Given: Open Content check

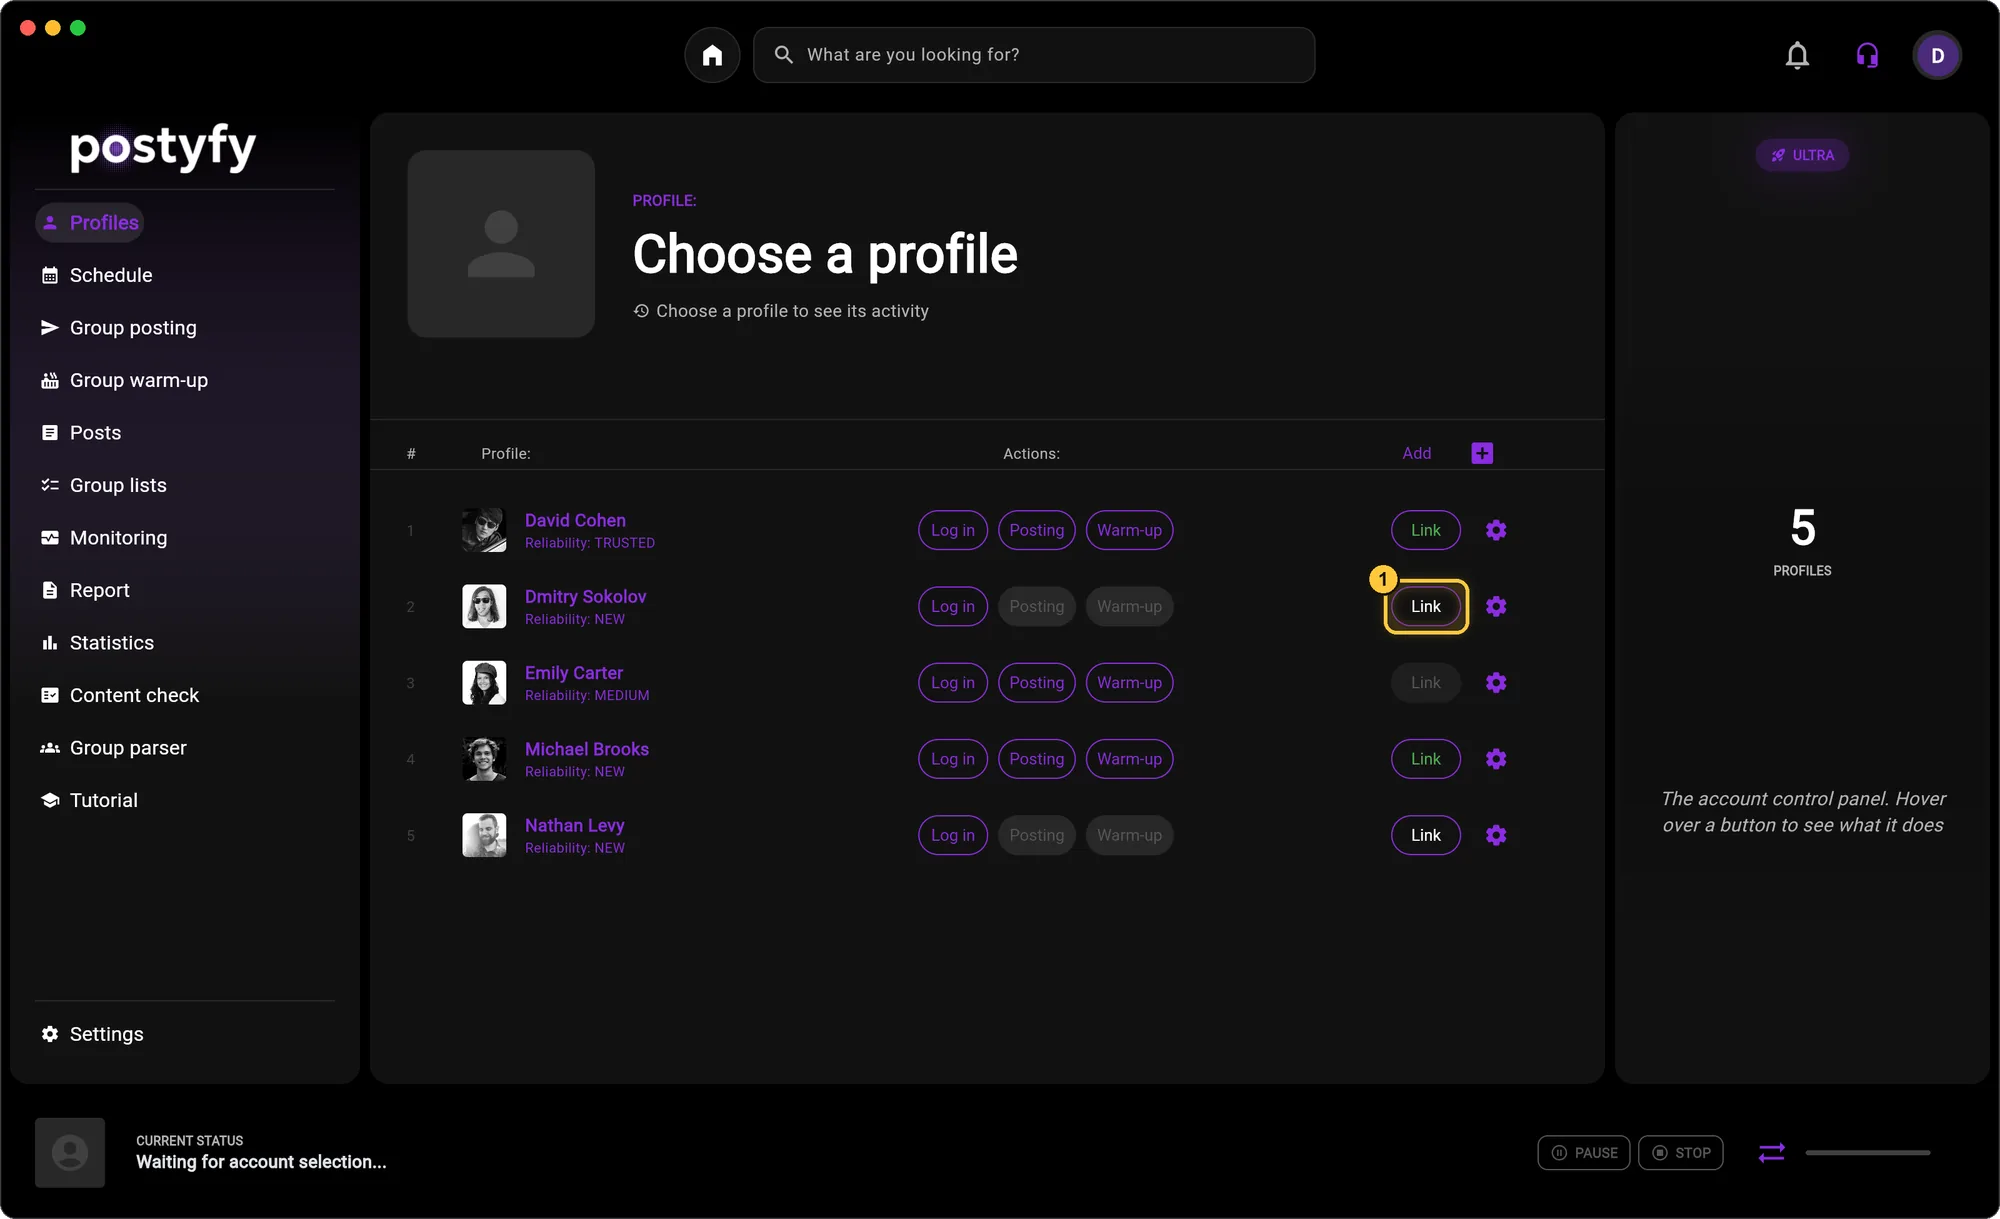Looking at the screenshot, I should click(x=120, y=695).
